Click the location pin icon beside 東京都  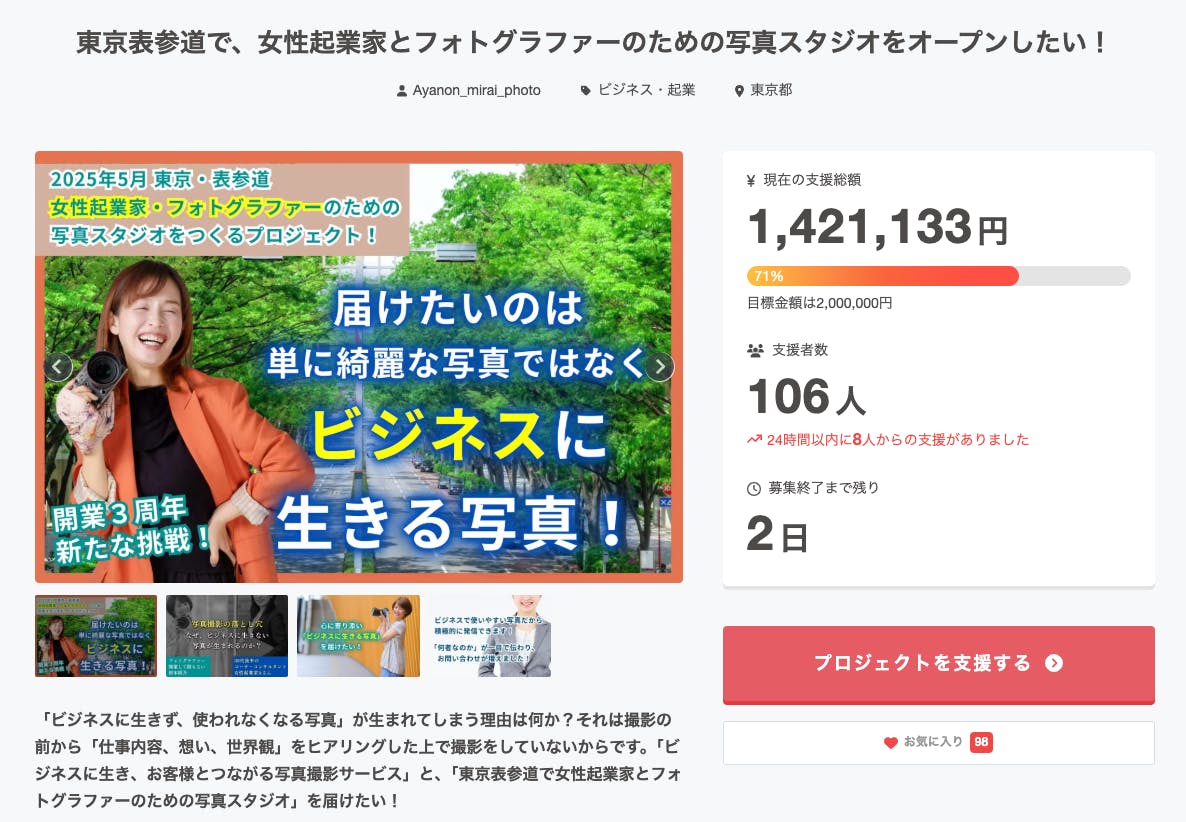739,91
